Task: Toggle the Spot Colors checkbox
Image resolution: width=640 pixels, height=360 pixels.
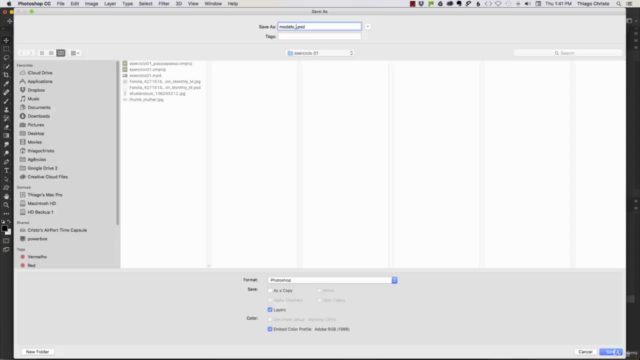Action: [319, 300]
